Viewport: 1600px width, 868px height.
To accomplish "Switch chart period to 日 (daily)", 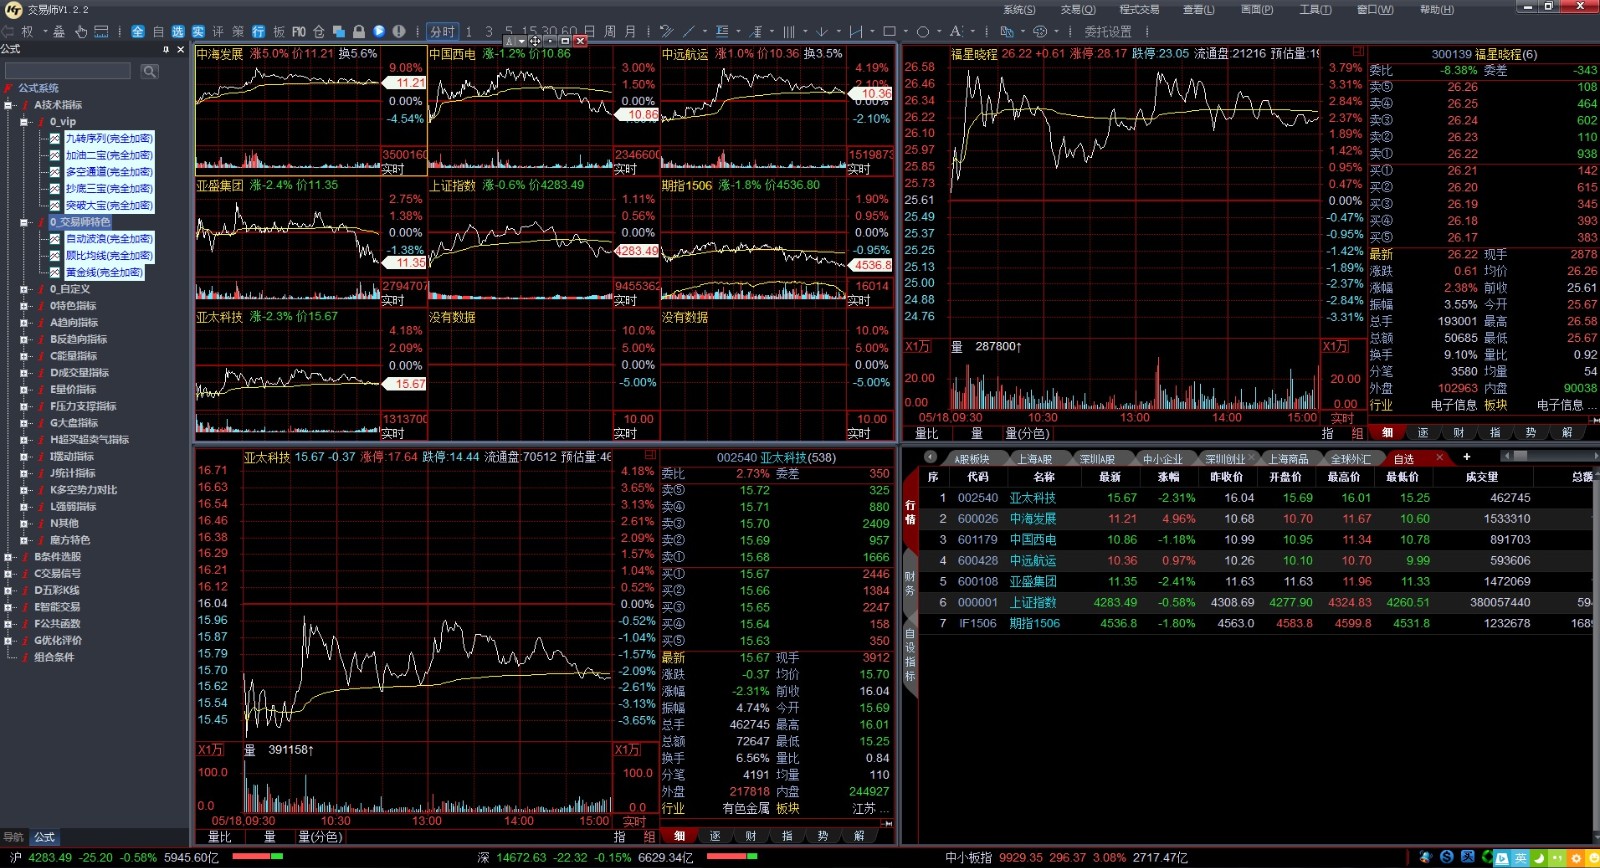I will [x=590, y=32].
